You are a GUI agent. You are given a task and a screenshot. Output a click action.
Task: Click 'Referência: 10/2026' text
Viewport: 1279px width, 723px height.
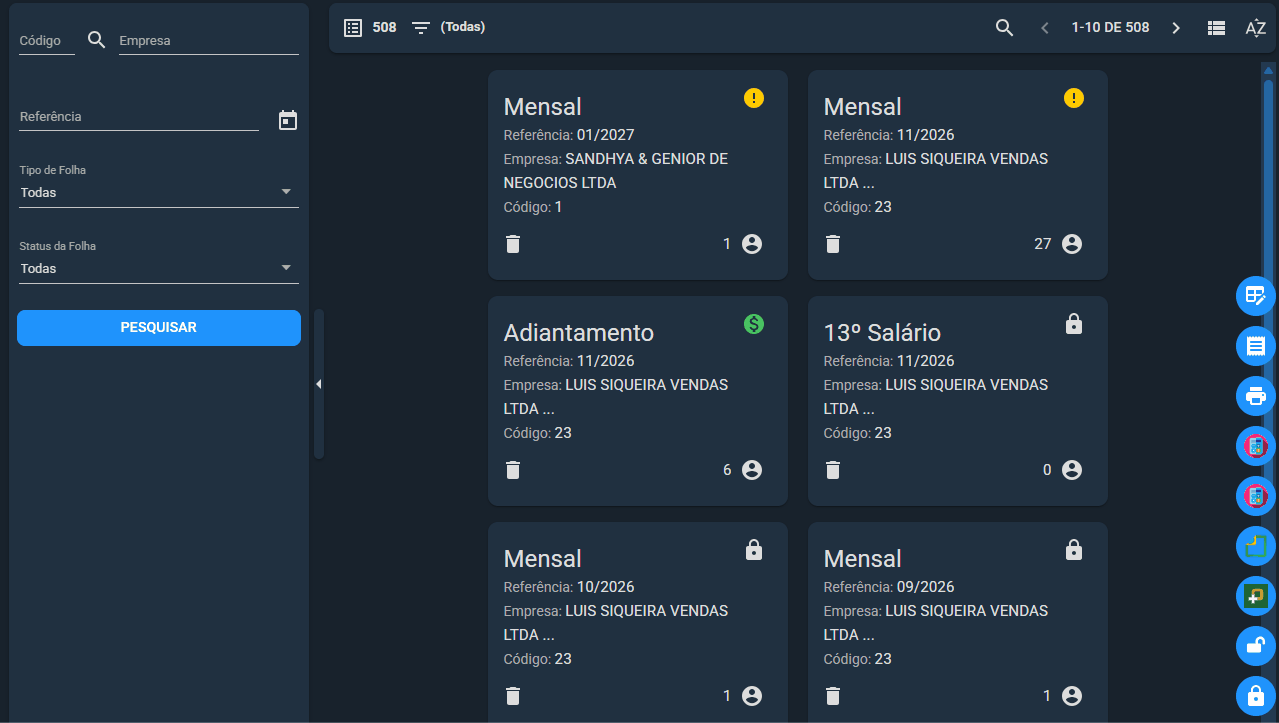pos(569,587)
